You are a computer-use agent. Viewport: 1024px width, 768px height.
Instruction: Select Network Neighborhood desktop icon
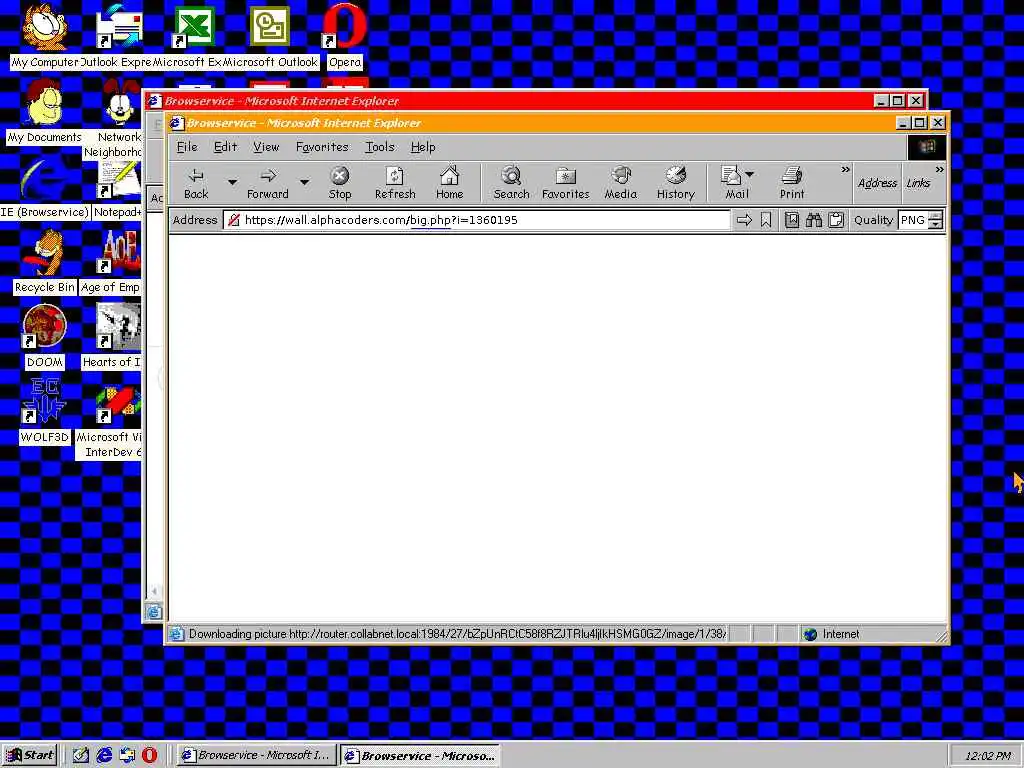pos(118,119)
